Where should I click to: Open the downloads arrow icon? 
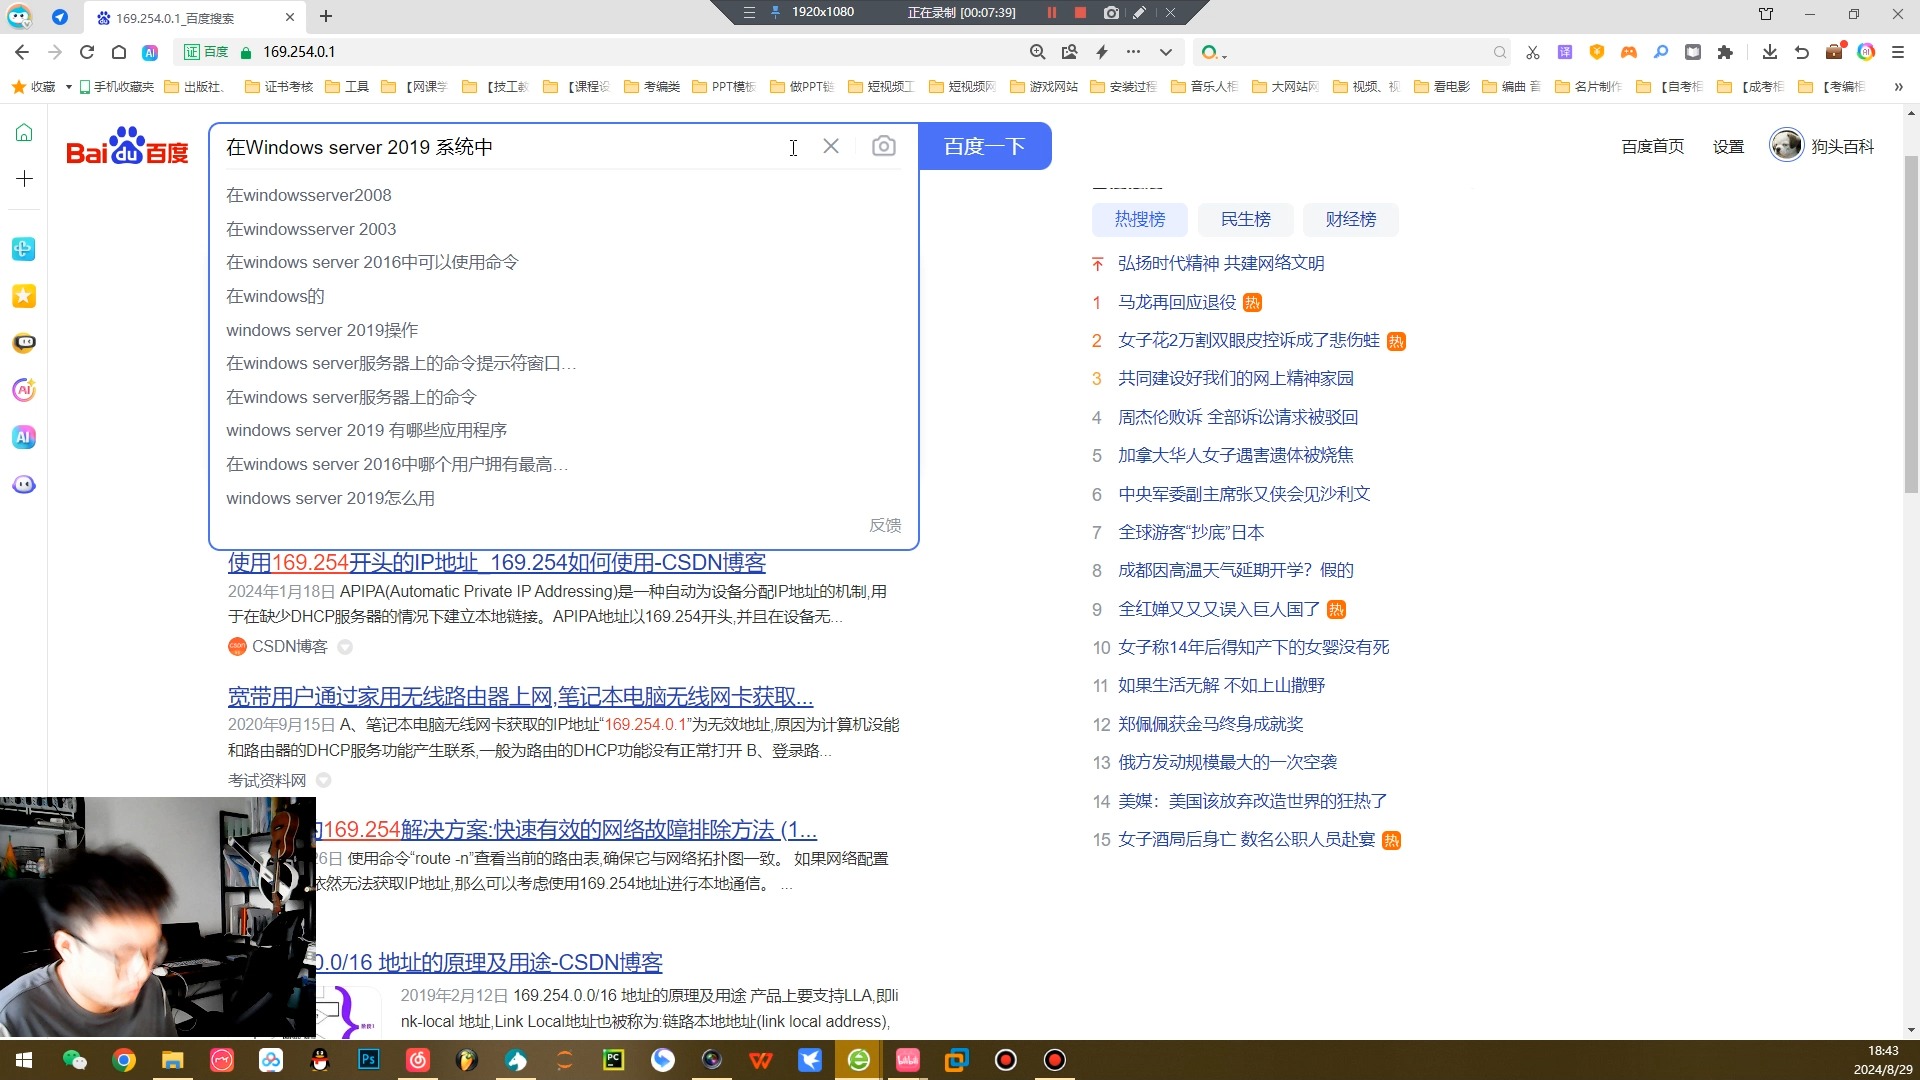tap(1769, 52)
